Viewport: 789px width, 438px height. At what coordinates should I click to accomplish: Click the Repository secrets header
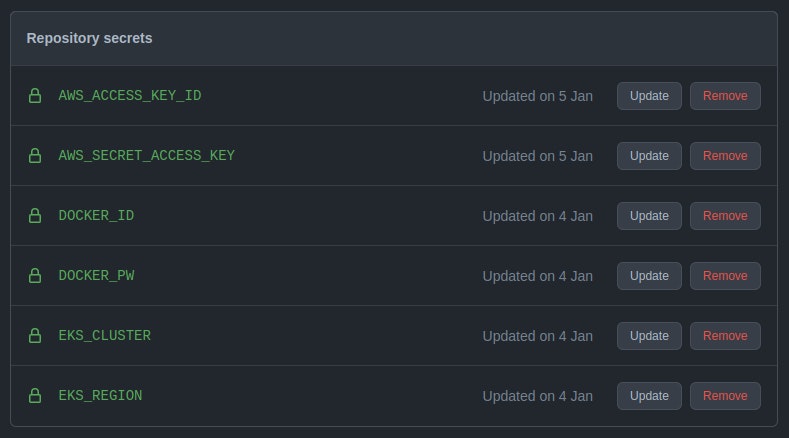(x=89, y=38)
